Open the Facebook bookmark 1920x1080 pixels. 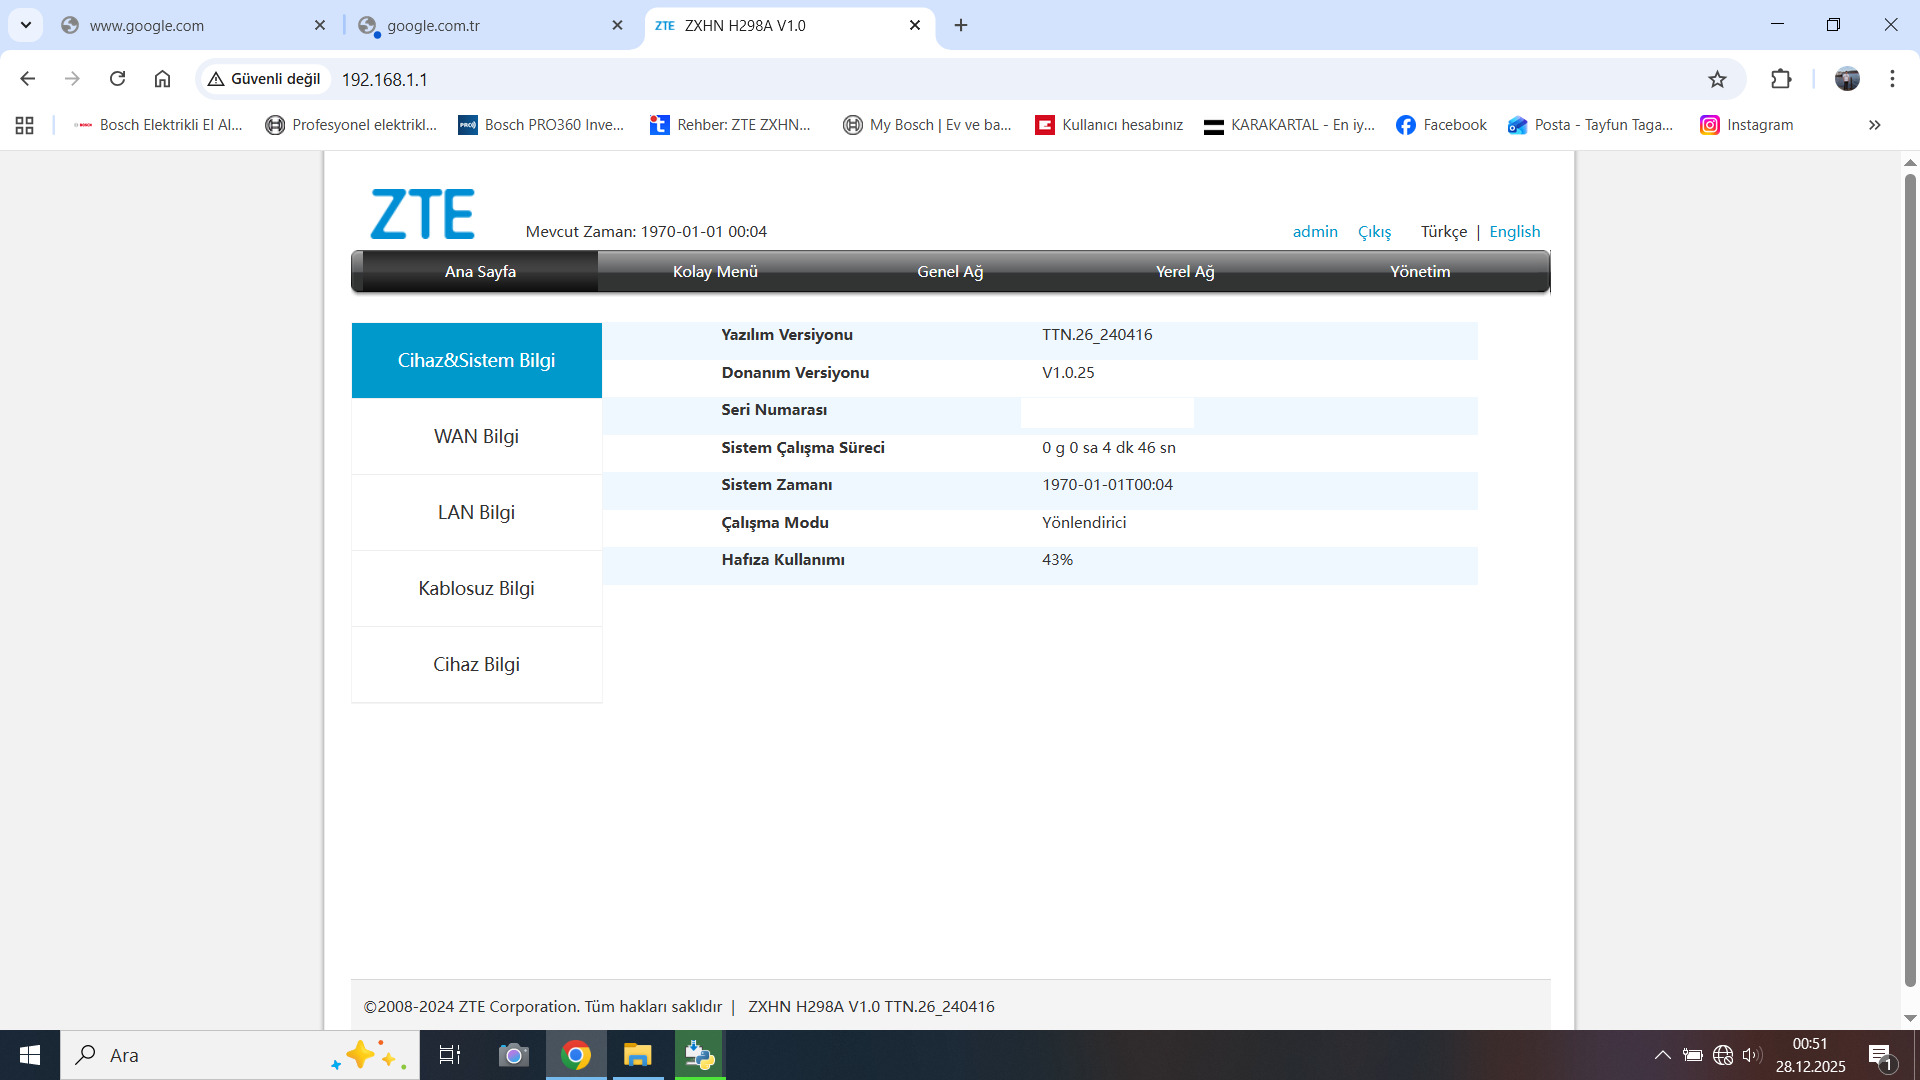click(1441, 125)
